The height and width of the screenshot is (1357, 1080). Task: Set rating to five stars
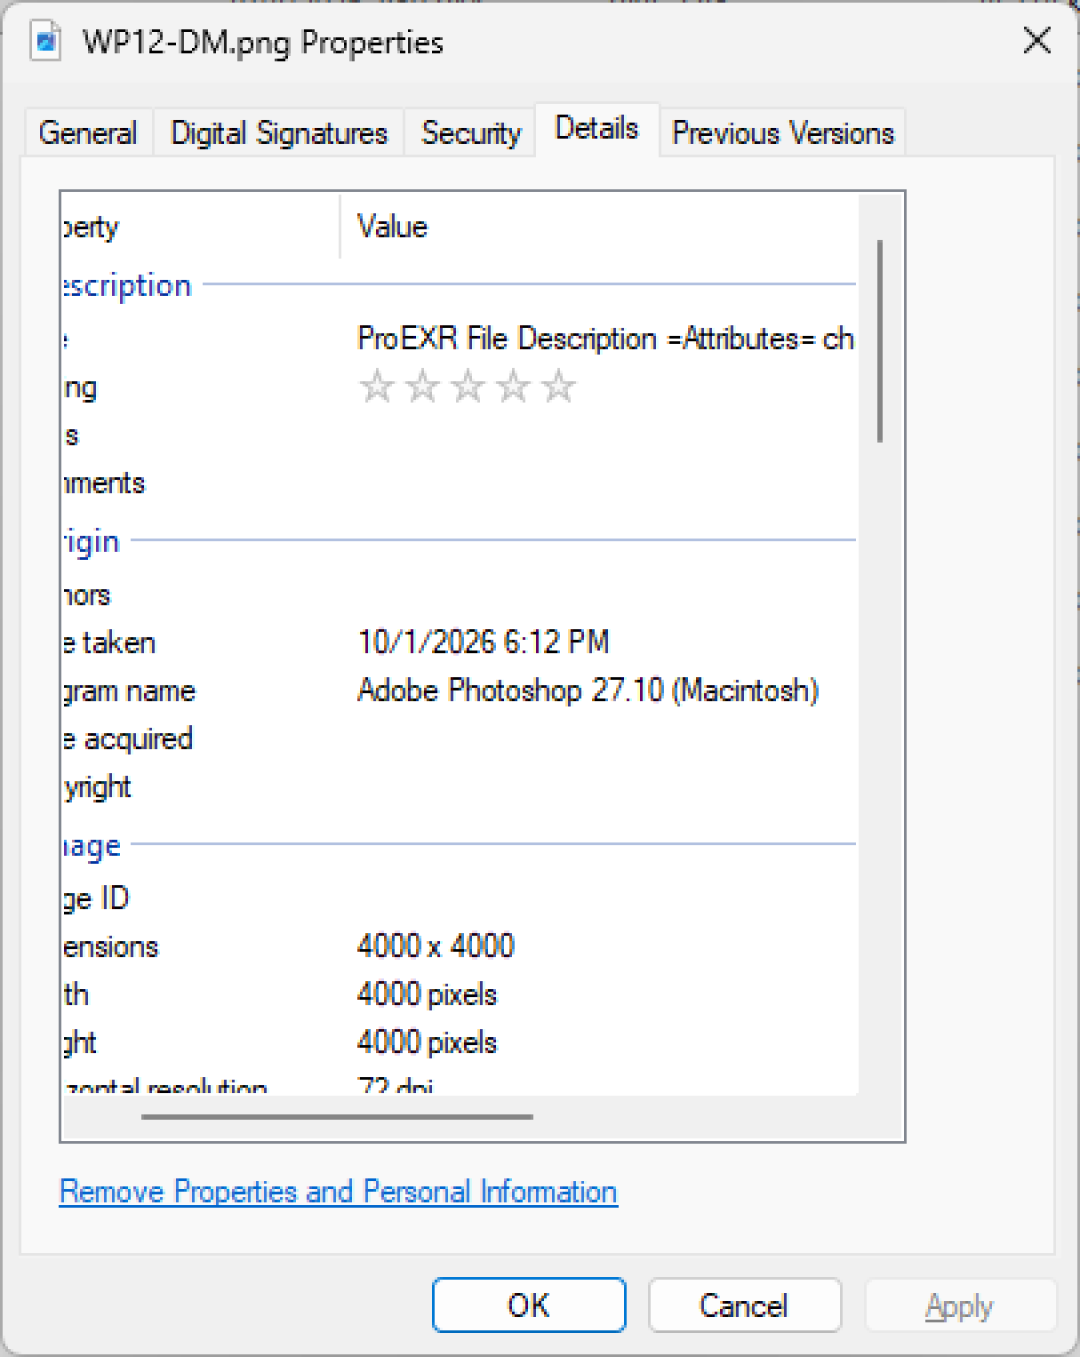559,386
